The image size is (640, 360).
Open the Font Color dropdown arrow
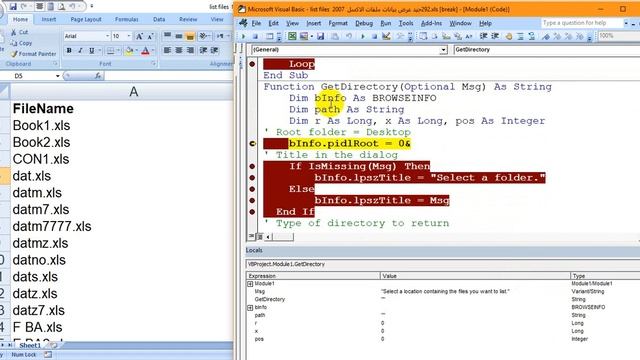[153, 50]
